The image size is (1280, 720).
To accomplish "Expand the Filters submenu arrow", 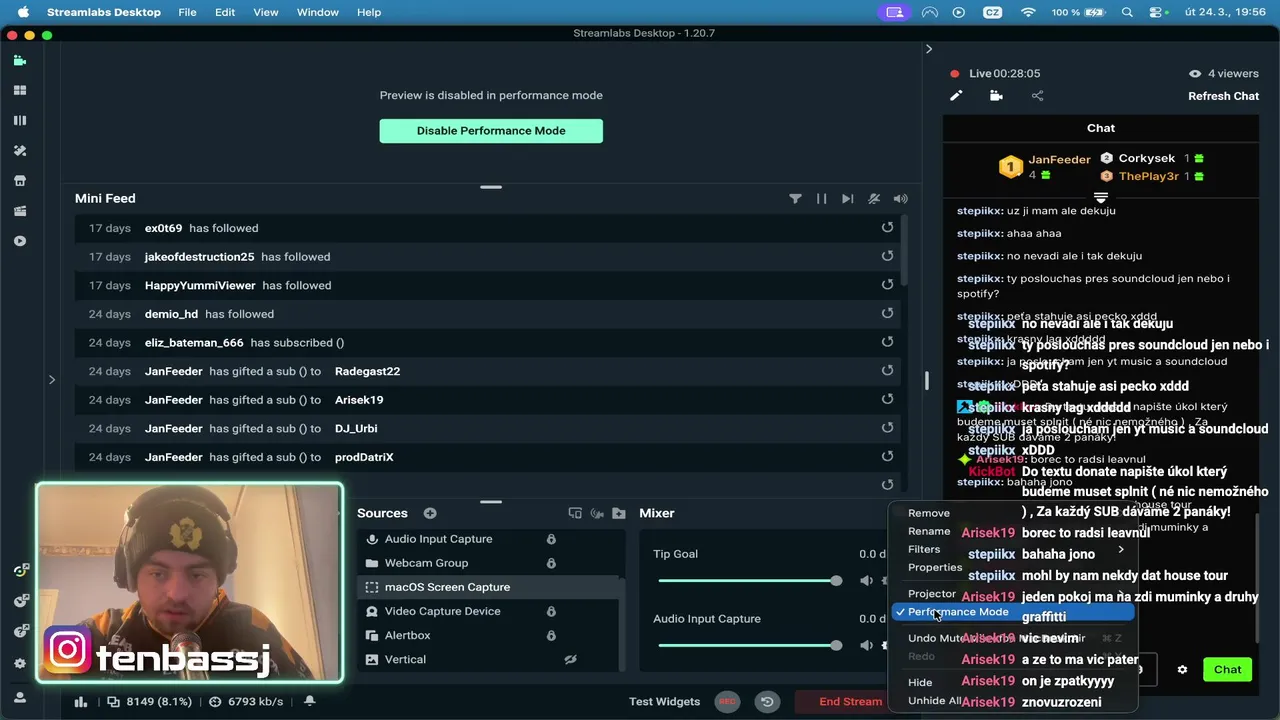I will tap(1121, 549).
